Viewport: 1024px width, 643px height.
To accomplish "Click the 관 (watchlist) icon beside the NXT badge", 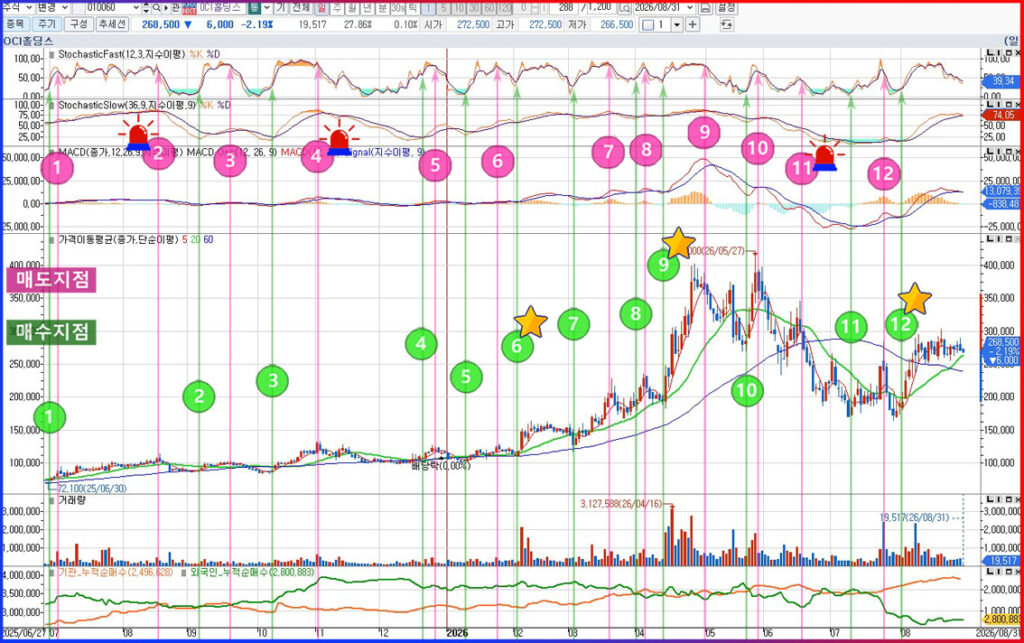I will pyautogui.click(x=176, y=8).
